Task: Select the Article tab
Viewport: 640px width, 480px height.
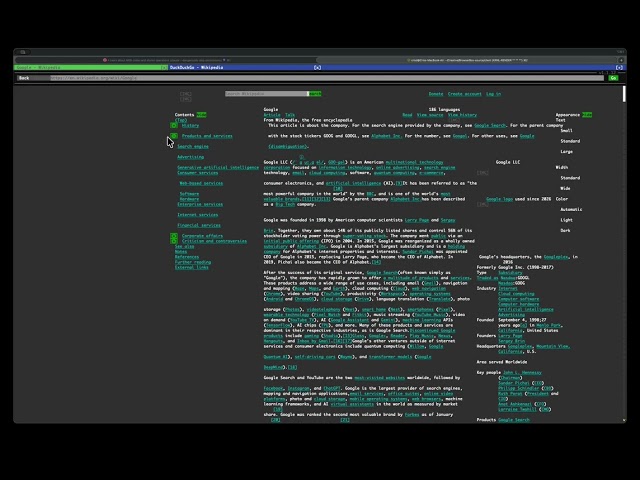Action: click(272, 115)
